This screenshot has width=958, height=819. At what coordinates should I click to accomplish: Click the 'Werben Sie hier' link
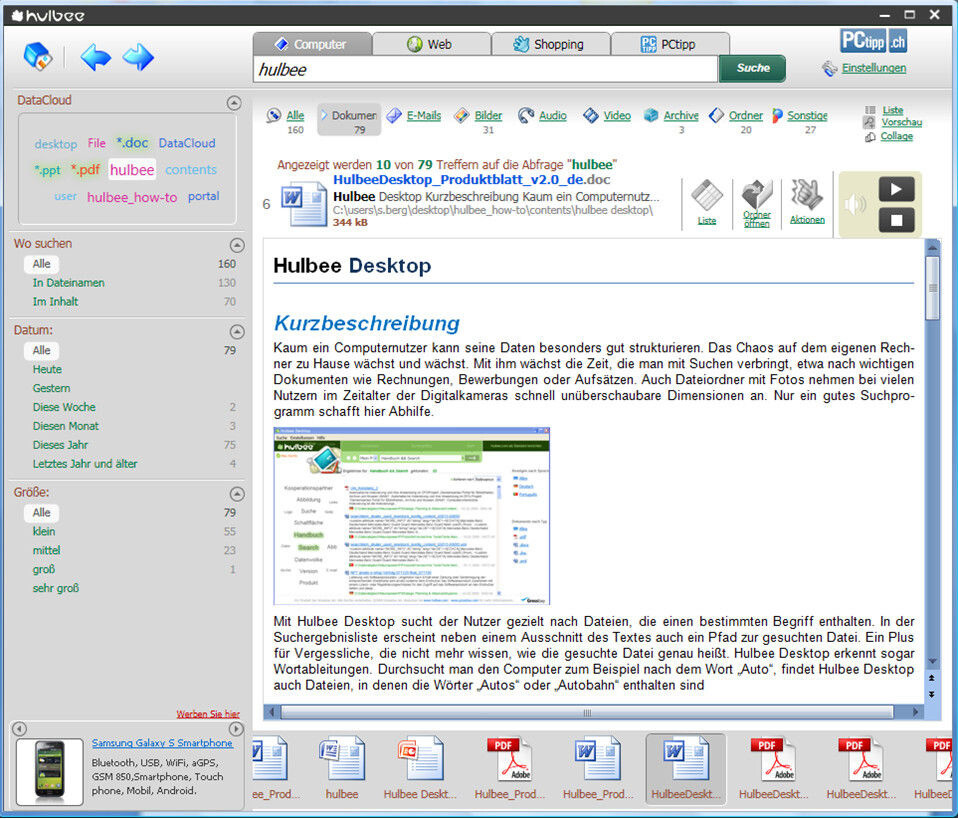pos(208,714)
